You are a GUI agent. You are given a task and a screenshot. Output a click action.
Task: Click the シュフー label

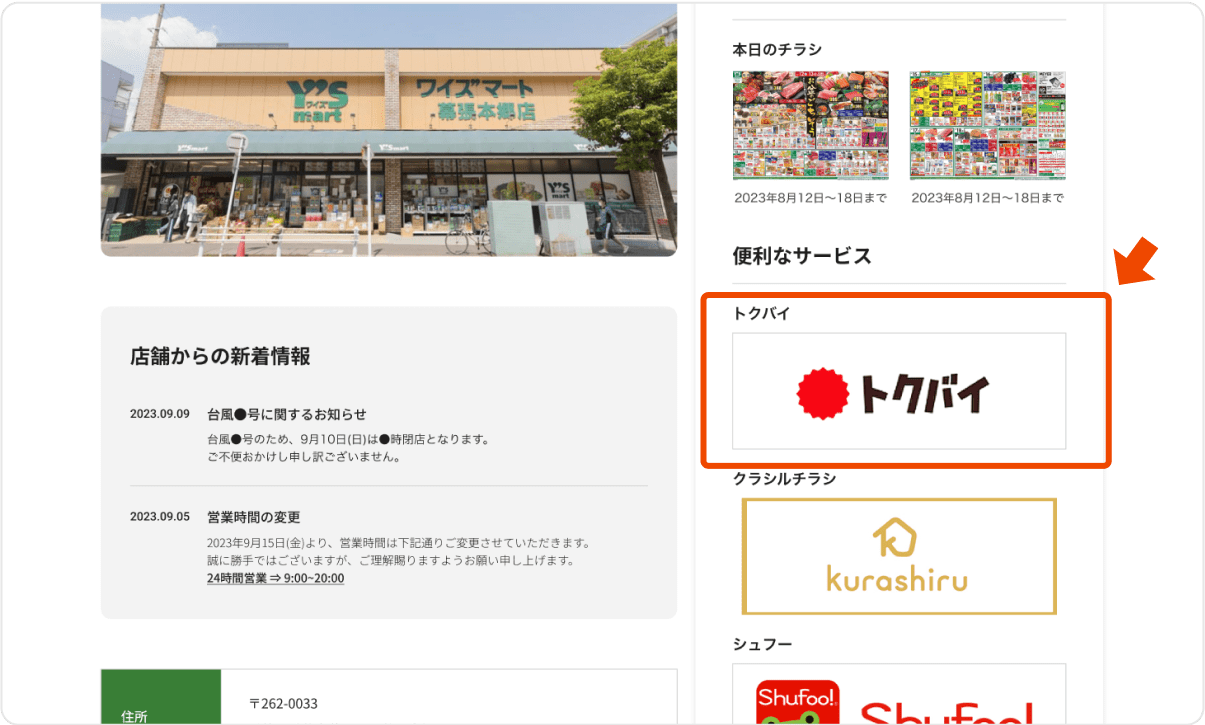(x=763, y=644)
